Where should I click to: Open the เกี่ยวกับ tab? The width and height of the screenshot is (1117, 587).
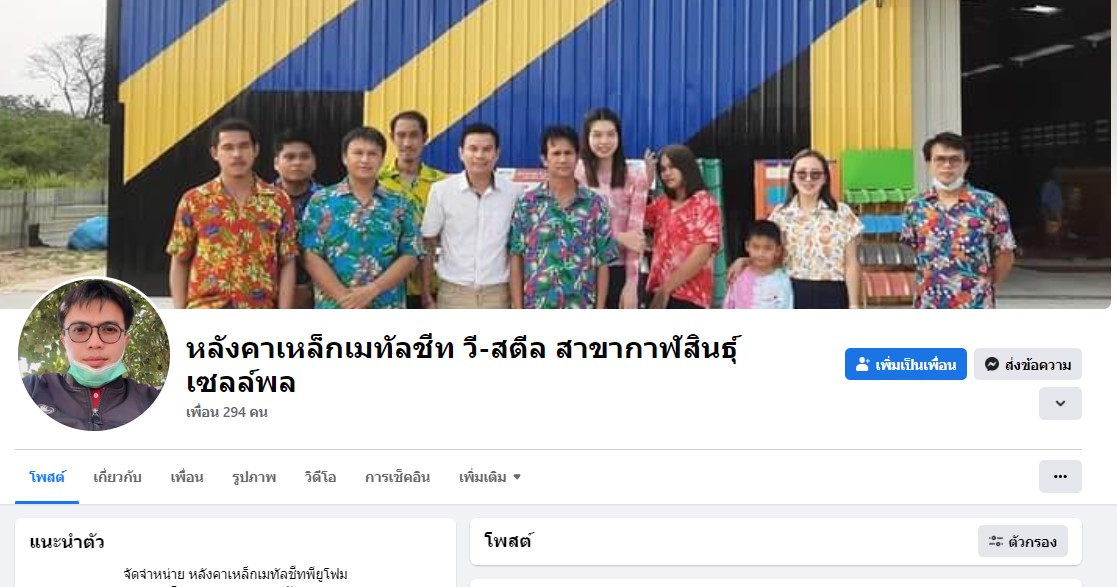pyautogui.click(x=118, y=477)
